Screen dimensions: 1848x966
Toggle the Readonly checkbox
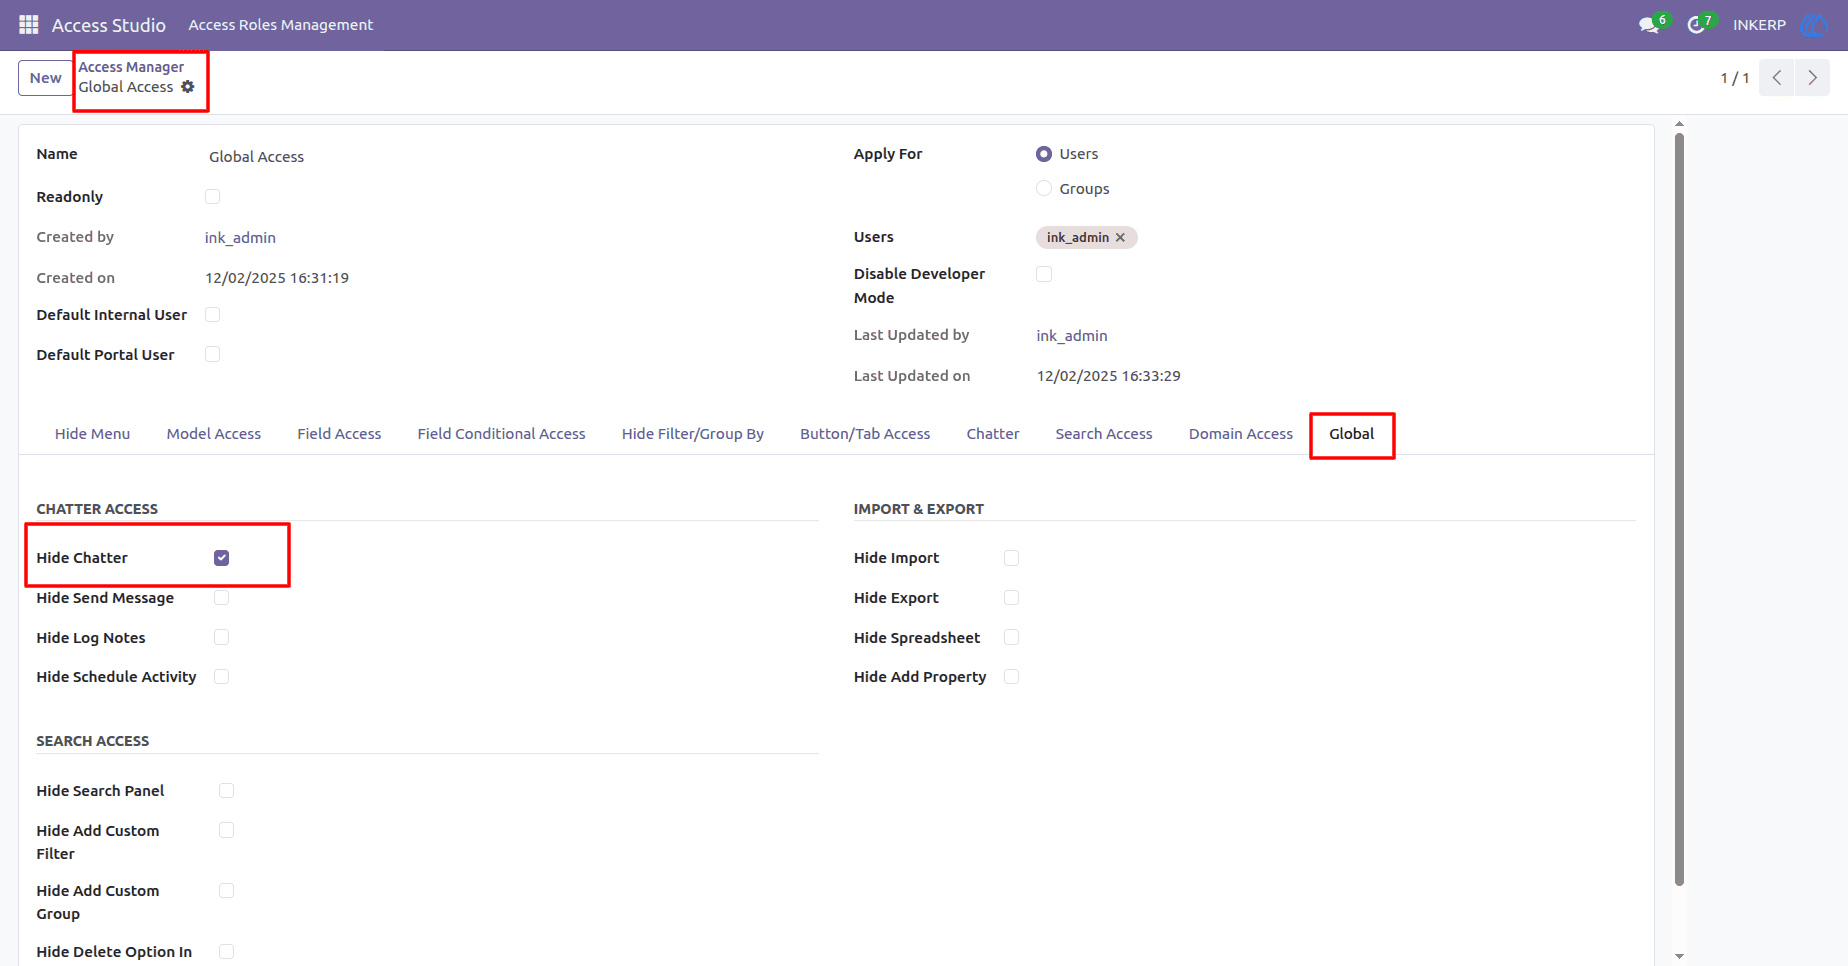[212, 197]
